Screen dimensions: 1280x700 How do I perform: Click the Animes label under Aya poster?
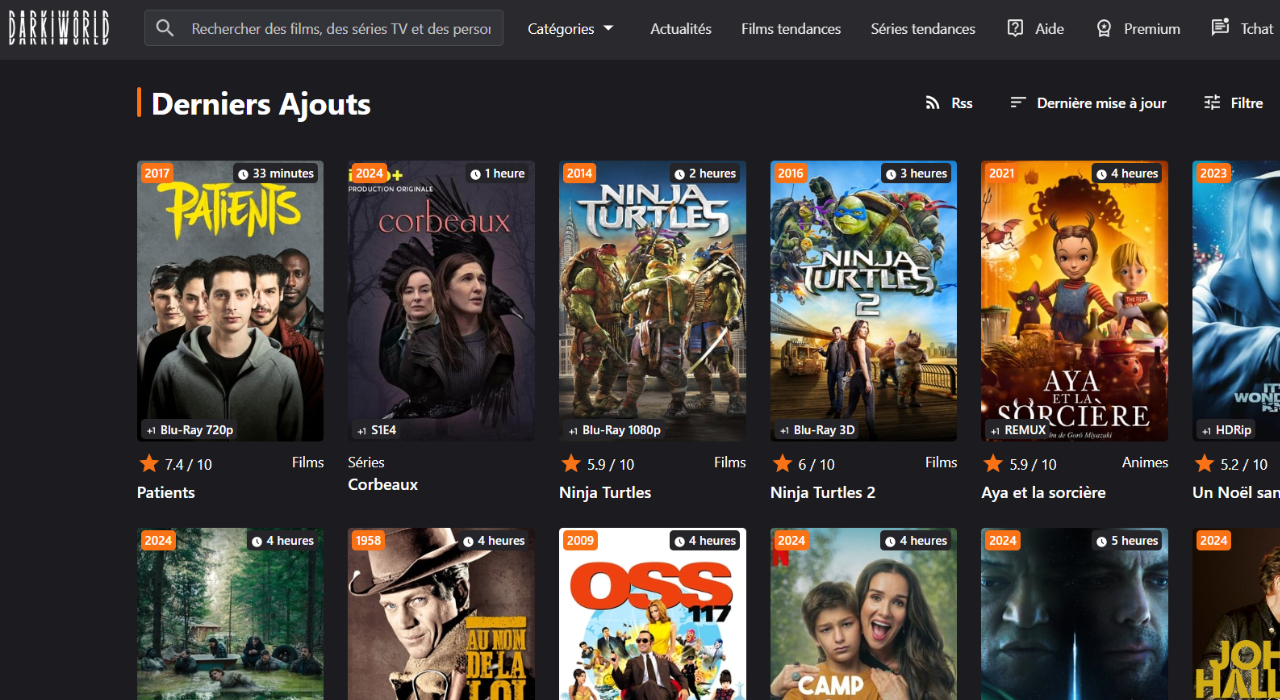[x=1145, y=462]
